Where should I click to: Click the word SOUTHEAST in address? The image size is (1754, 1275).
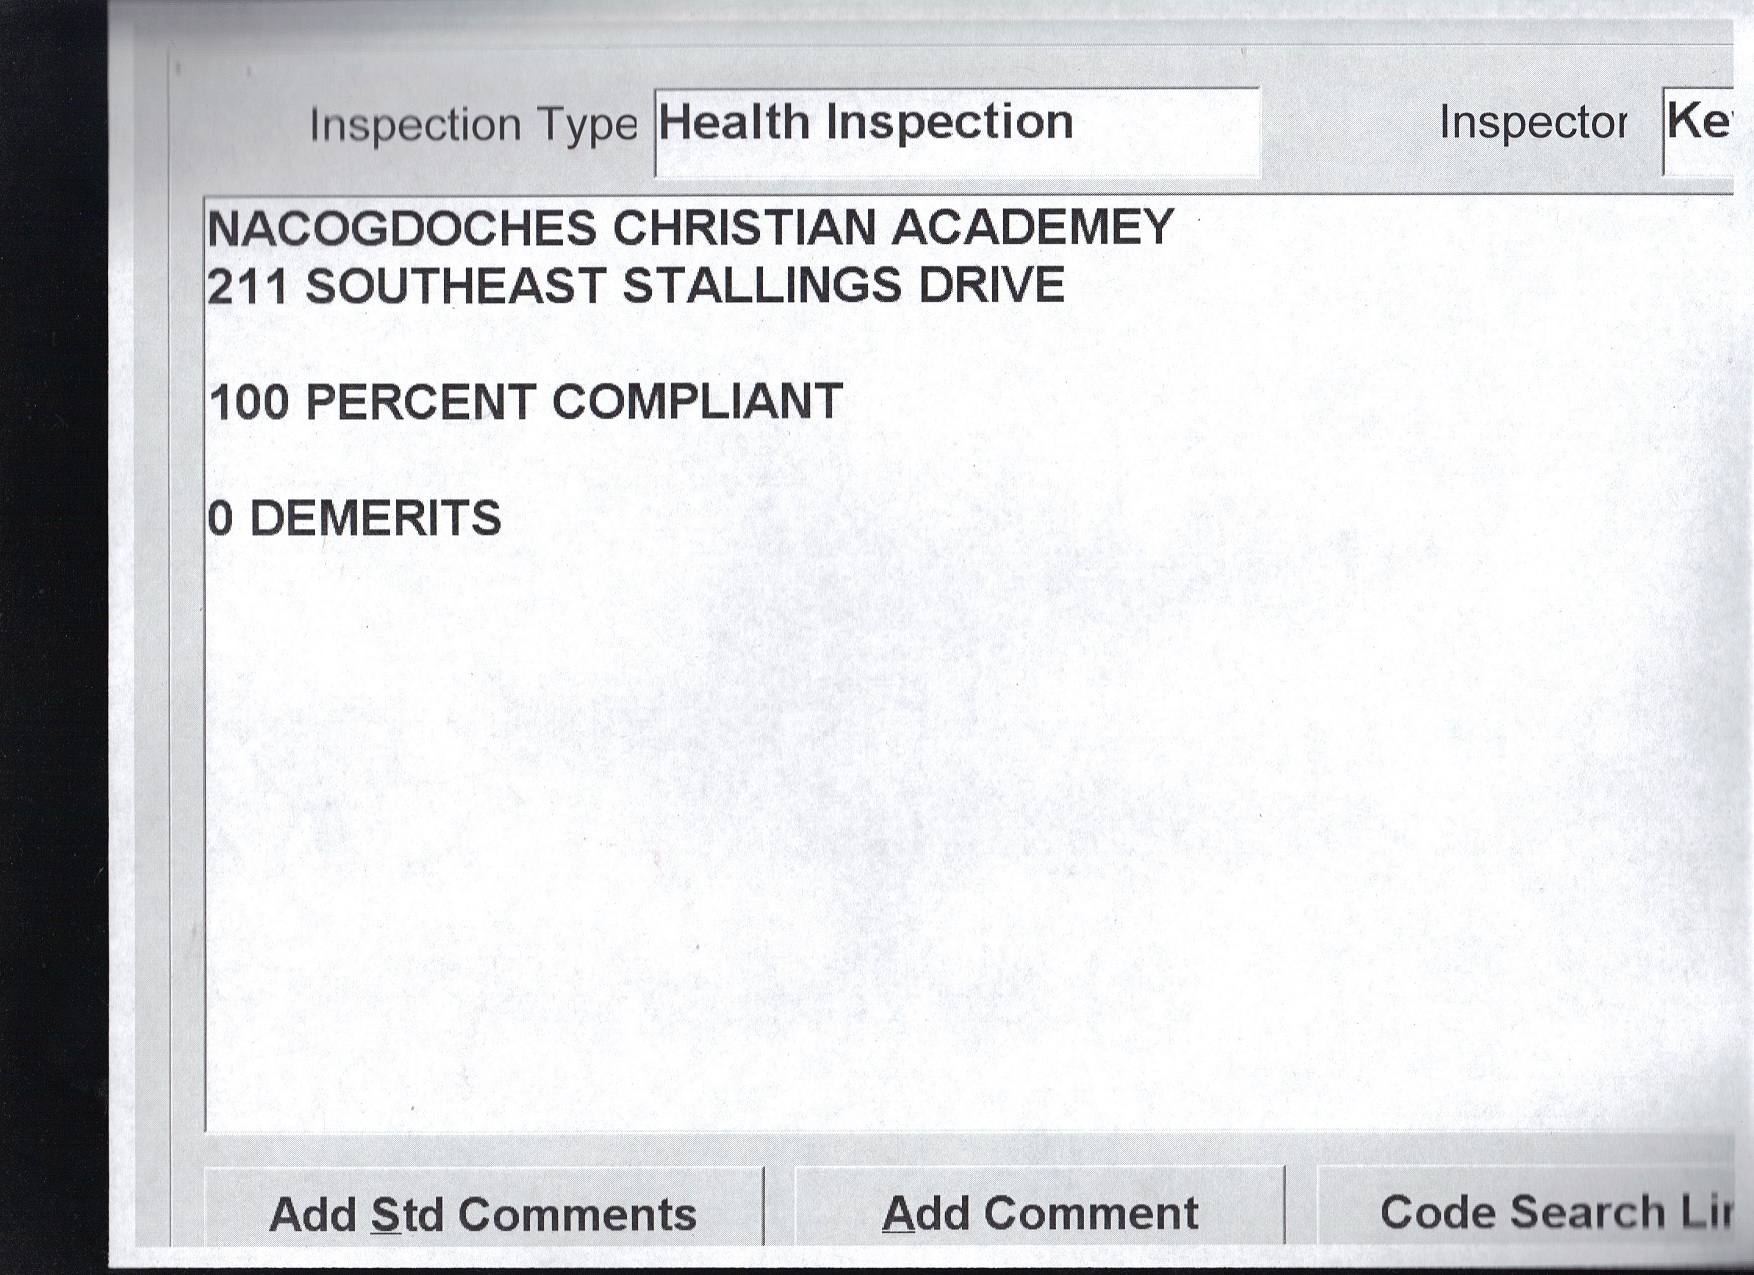point(455,286)
